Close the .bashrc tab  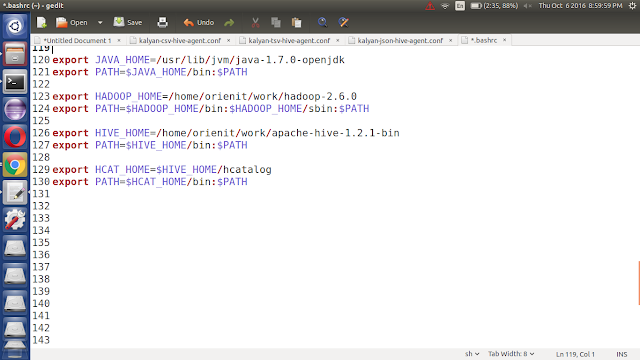click(x=504, y=40)
